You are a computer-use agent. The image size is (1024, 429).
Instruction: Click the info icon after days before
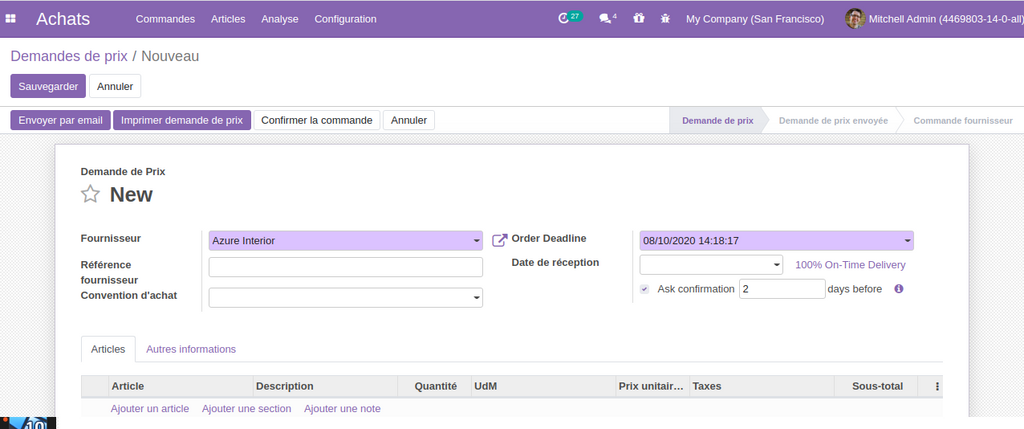click(898, 289)
